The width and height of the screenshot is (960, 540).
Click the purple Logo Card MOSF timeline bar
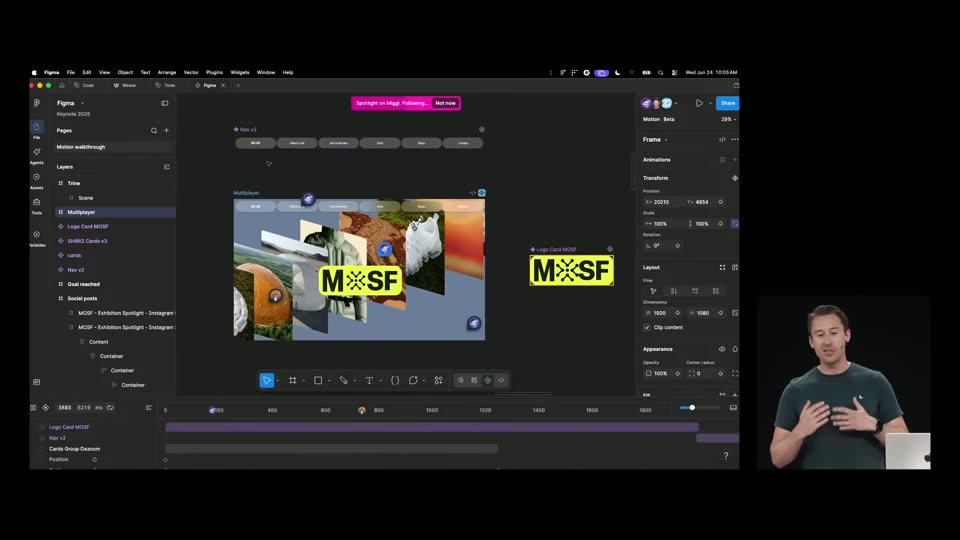point(432,427)
